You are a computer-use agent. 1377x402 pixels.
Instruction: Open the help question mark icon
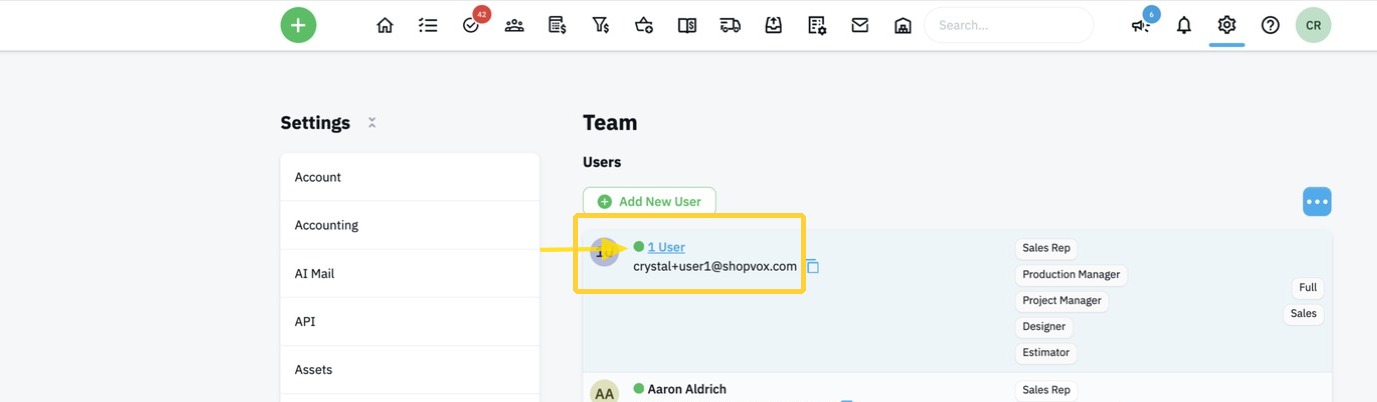[1270, 26]
